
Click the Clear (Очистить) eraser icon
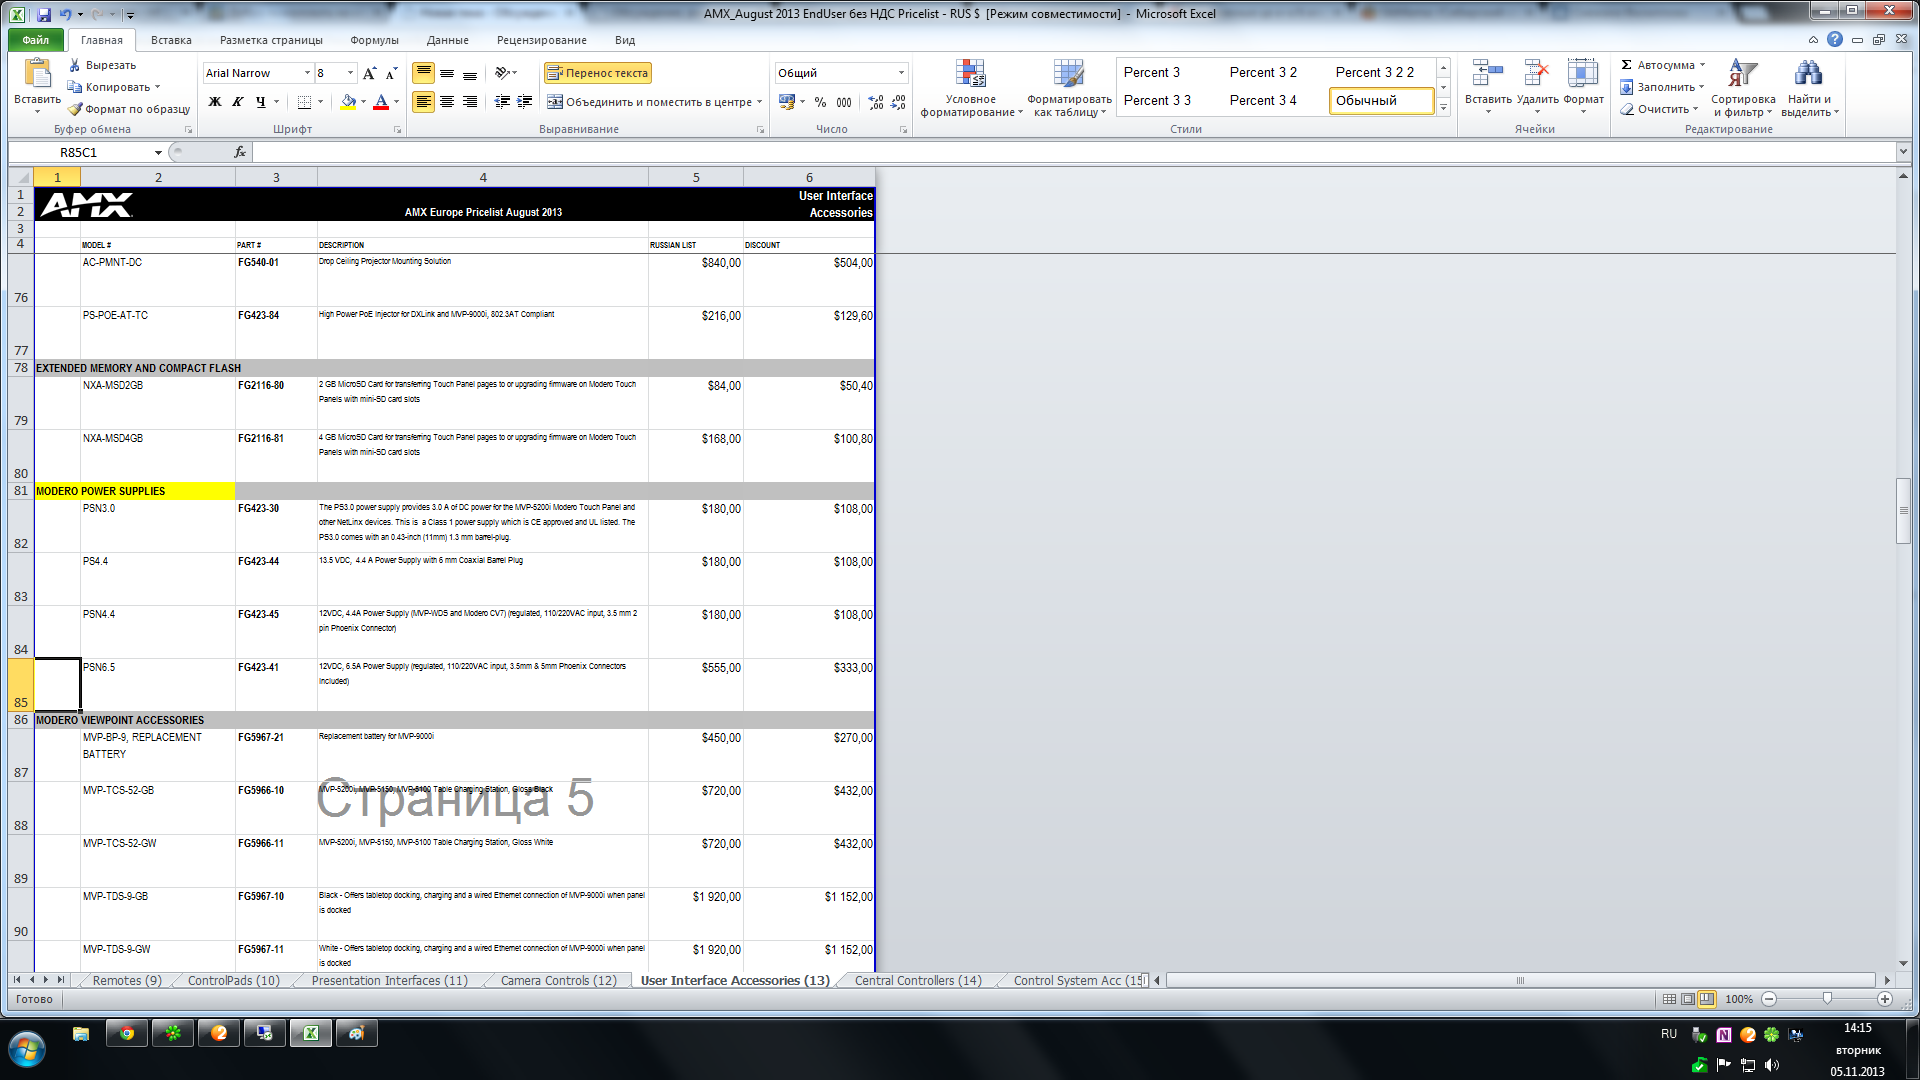tap(1627, 109)
